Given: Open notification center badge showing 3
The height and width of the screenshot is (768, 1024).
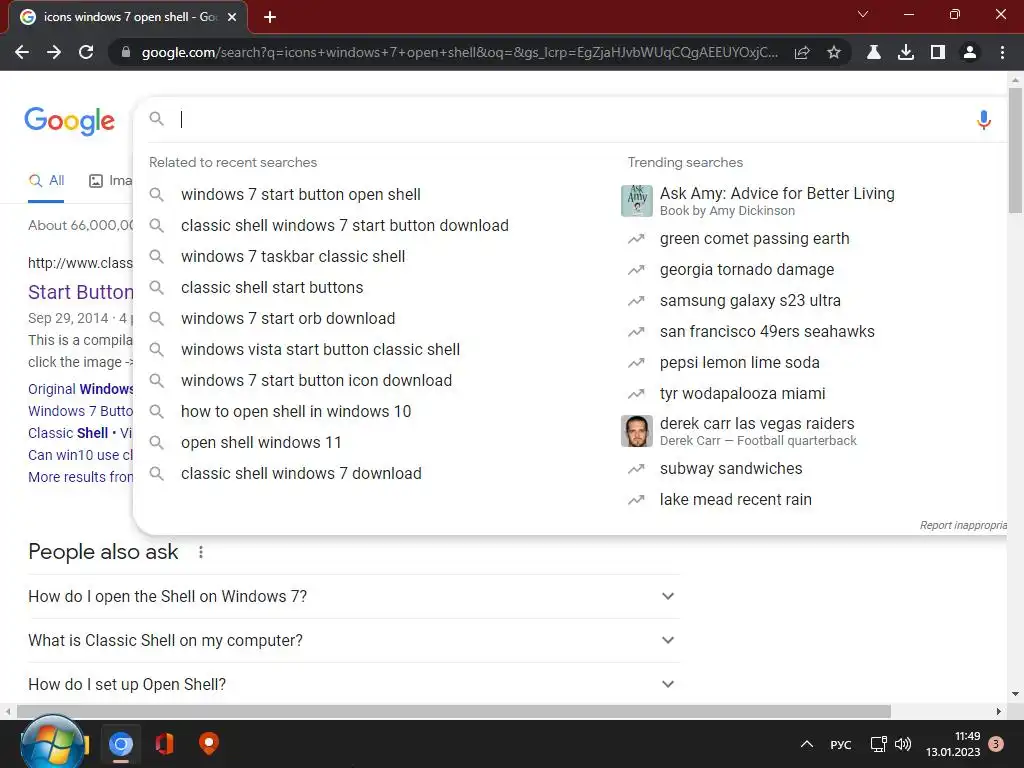Looking at the screenshot, I should pyautogui.click(x=996, y=744).
